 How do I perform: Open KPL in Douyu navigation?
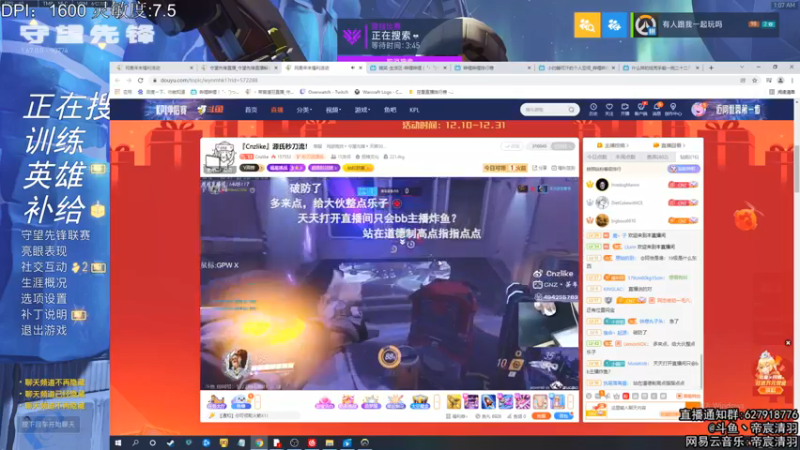click(414, 110)
